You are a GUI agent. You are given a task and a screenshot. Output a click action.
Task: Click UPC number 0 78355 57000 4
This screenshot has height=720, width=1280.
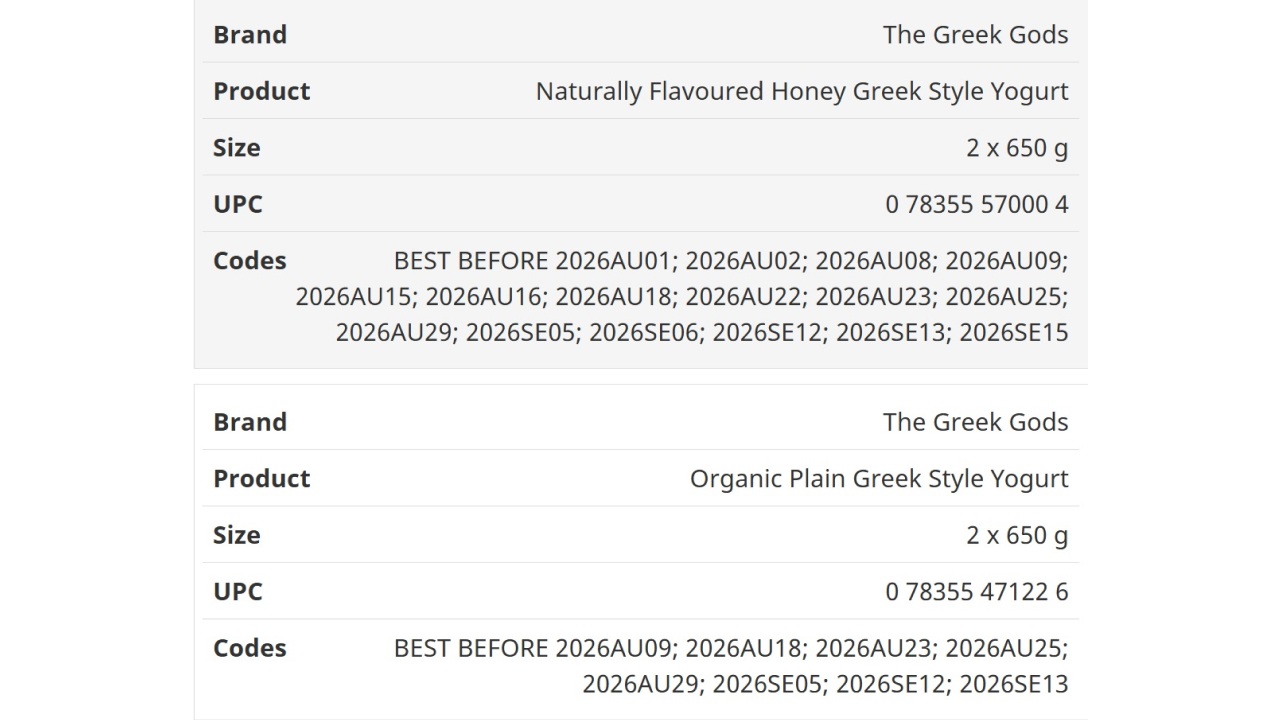point(977,204)
